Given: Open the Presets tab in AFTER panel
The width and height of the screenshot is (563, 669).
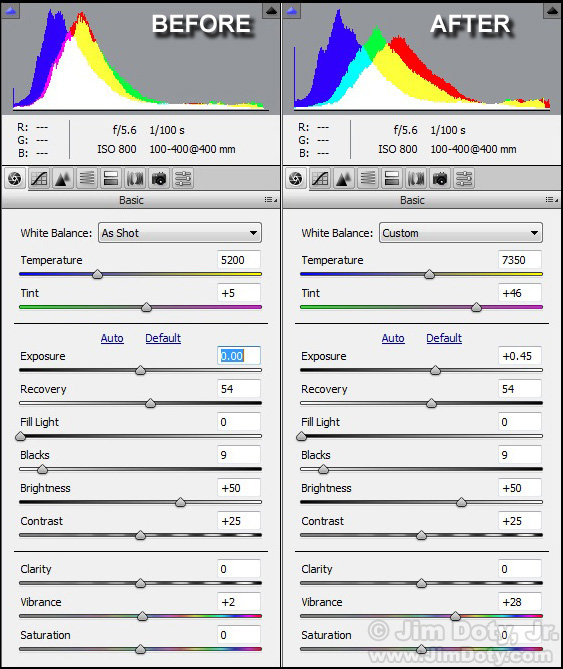Looking at the screenshot, I should click(464, 178).
